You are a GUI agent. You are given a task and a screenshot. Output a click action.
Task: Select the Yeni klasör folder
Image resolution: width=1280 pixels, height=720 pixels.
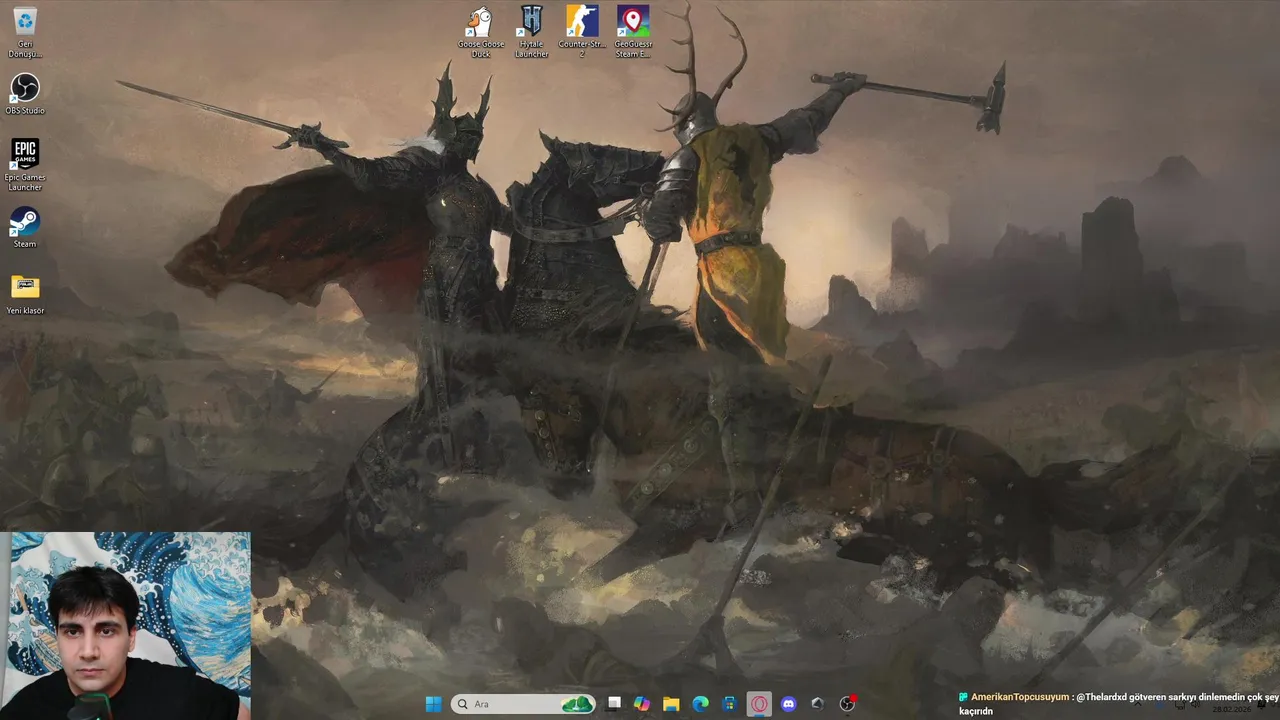click(25, 294)
